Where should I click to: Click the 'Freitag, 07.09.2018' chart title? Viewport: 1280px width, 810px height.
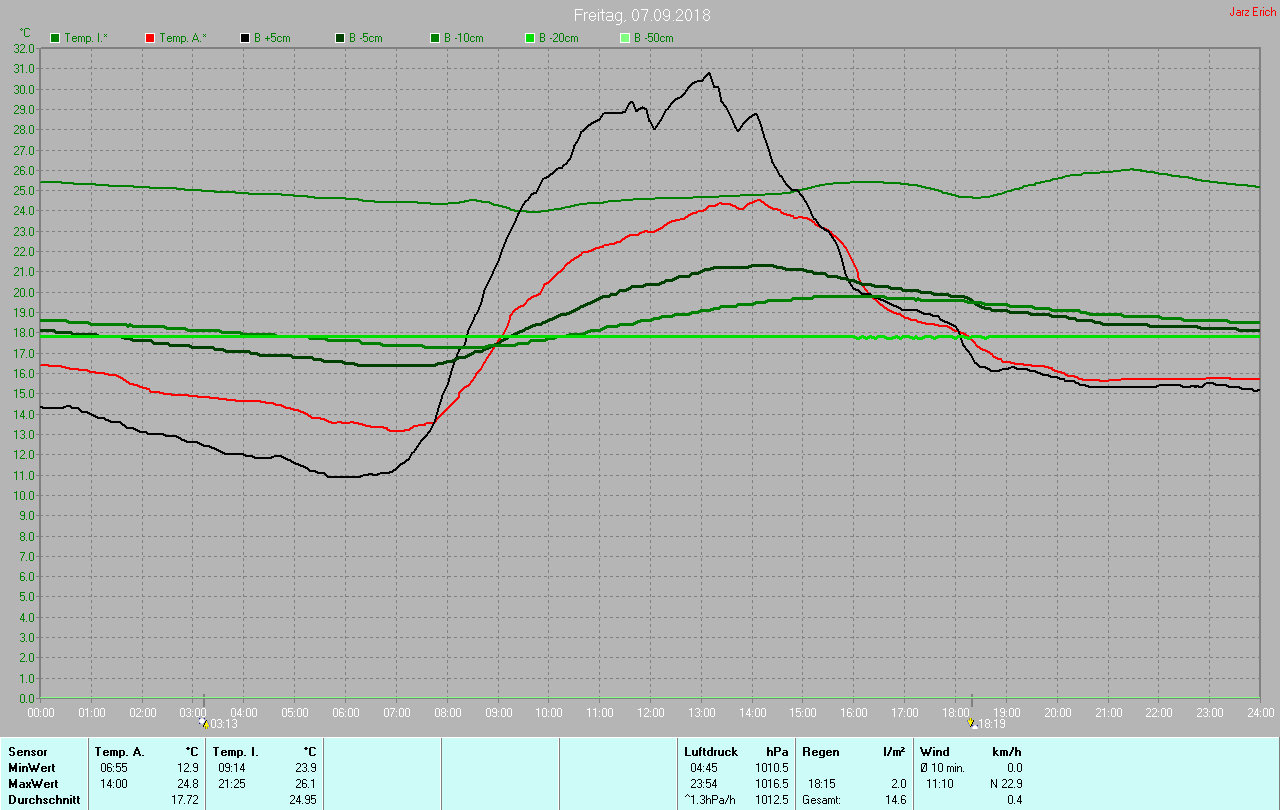[642, 15]
